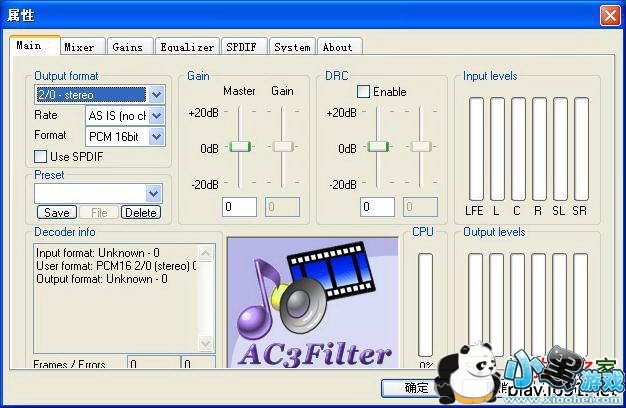Expand the Rate dropdown showing AS IS
The width and height of the screenshot is (626, 408).
[156, 116]
